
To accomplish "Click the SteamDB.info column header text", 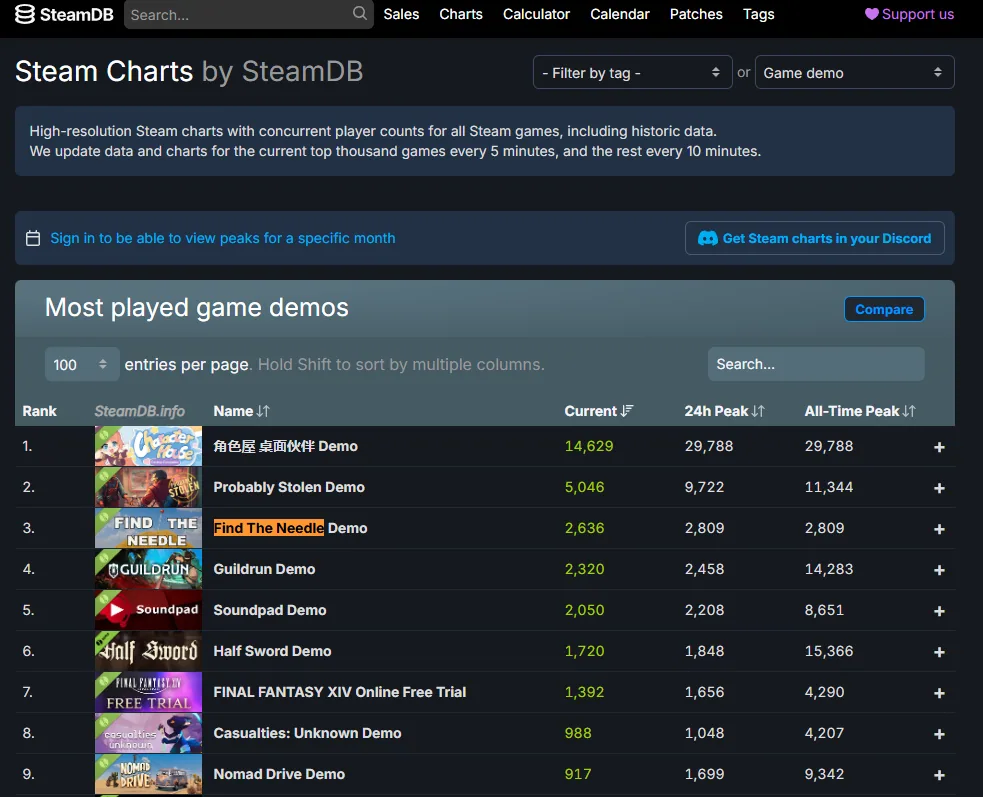I will (x=139, y=411).
